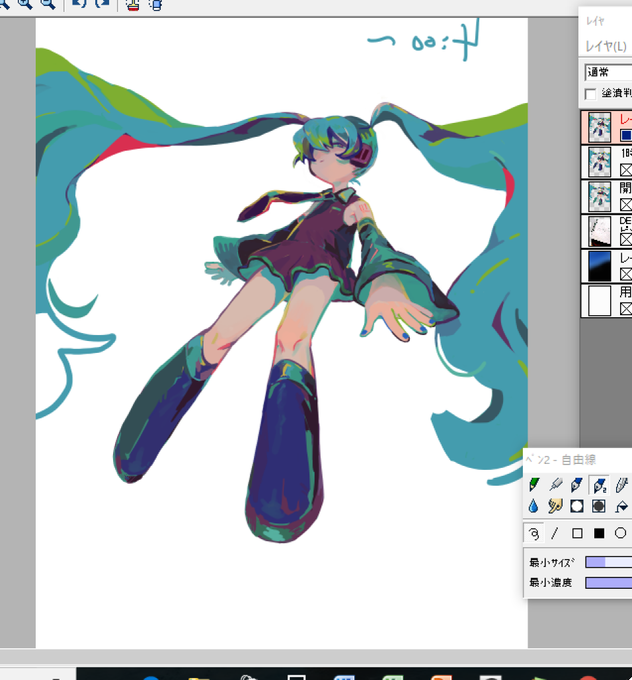Adjust the 最小サイズ slider
Viewport: 632px width, 680px height.
coord(608,562)
